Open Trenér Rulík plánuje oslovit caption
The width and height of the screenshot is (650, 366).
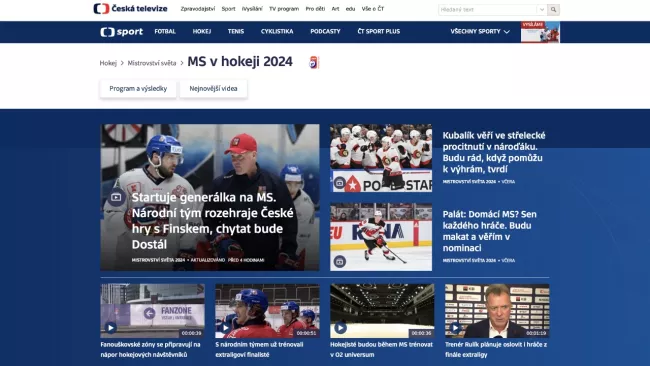[496, 349]
